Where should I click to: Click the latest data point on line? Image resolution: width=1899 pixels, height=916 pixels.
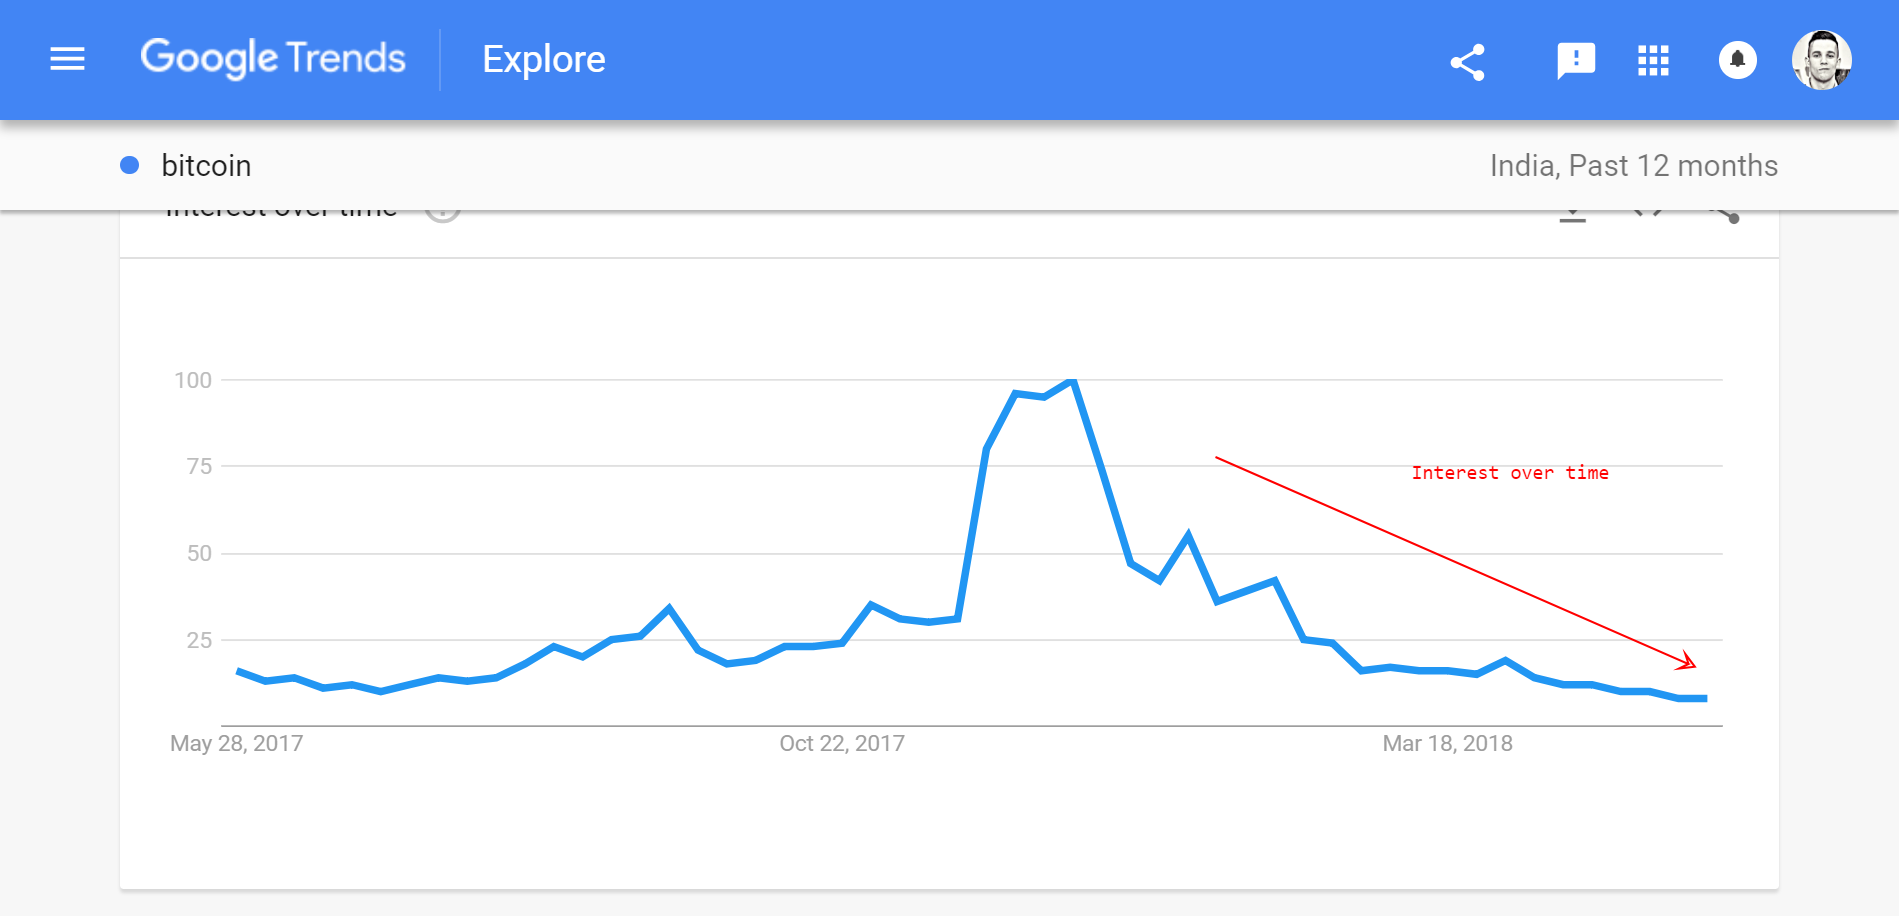coord(1704,698)
